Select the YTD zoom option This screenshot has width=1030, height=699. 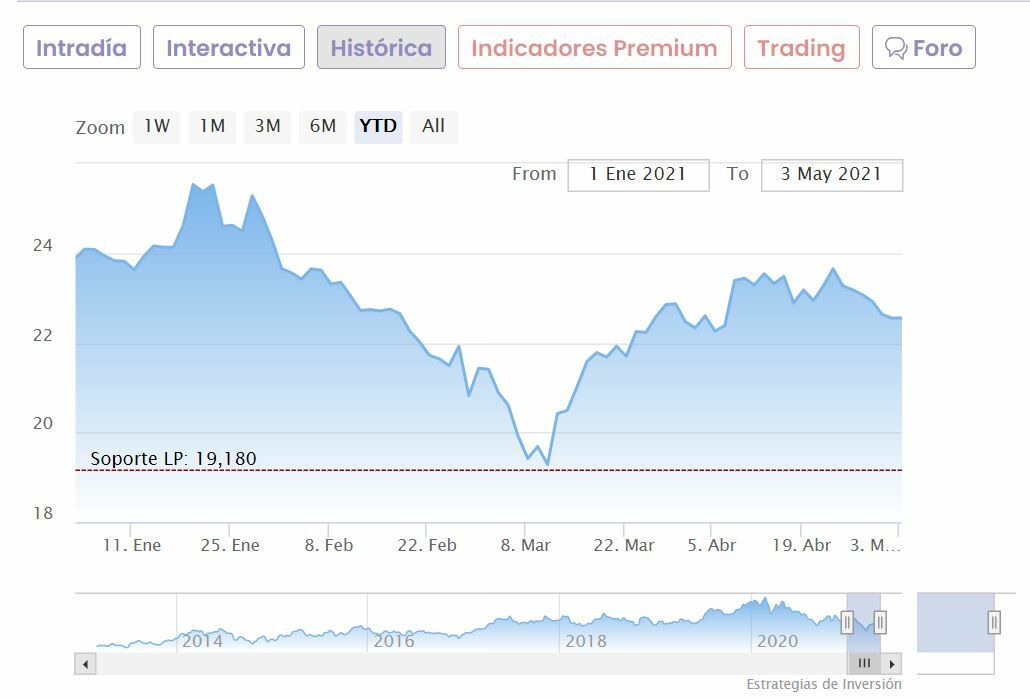tap(378, 126)
